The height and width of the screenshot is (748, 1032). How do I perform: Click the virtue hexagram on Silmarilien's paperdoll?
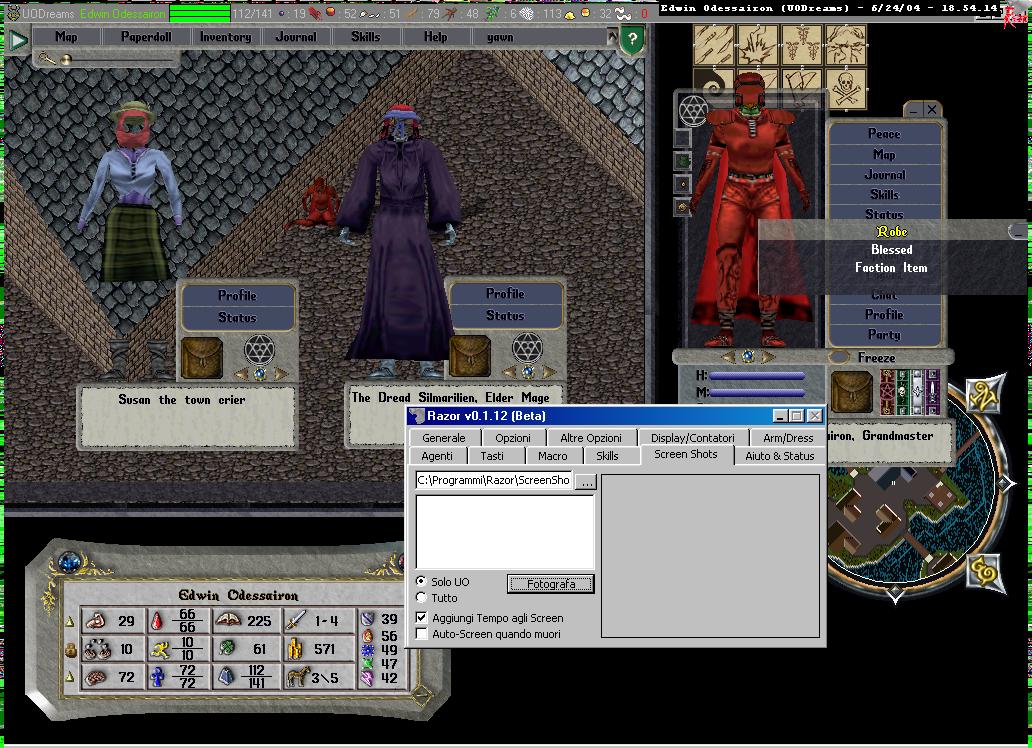tap(527, 347)
